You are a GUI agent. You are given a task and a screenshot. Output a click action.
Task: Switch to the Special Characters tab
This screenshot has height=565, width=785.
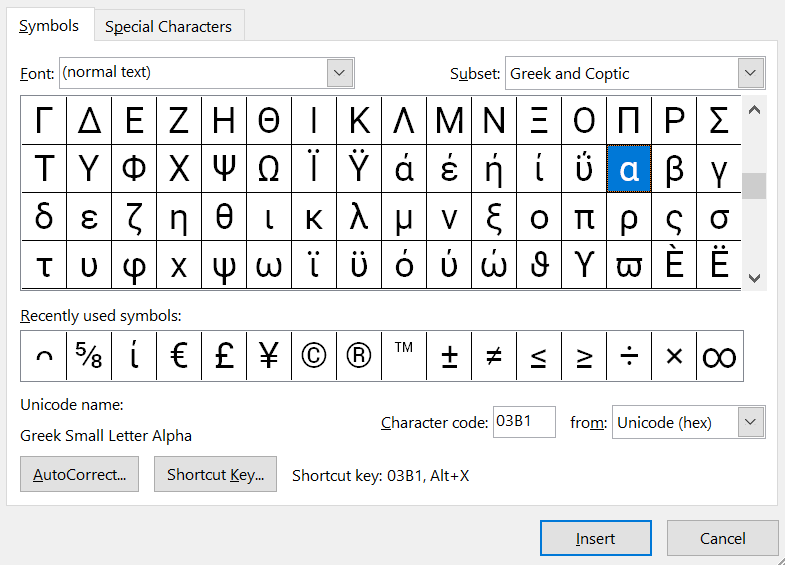(168, 27)
